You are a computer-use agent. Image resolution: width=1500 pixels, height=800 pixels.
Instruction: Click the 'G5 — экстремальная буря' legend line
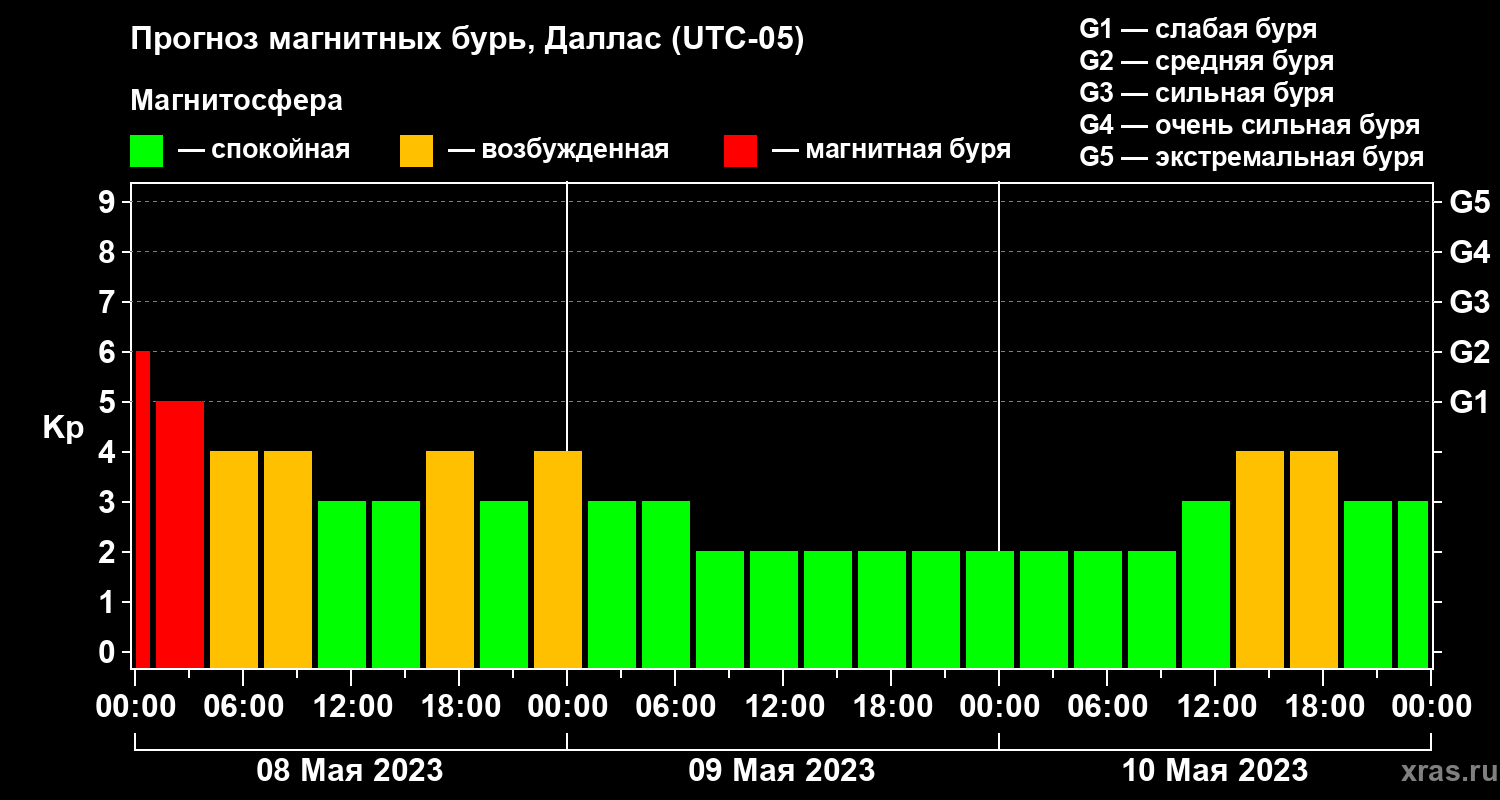1252,157
